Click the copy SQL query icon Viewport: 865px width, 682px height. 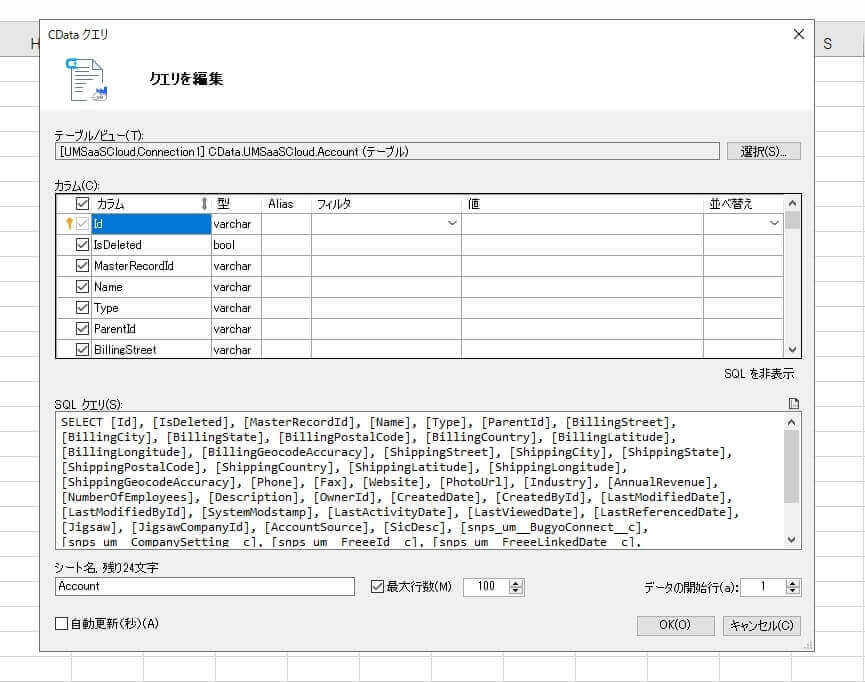pyautogui.click(x=793, y=403)
